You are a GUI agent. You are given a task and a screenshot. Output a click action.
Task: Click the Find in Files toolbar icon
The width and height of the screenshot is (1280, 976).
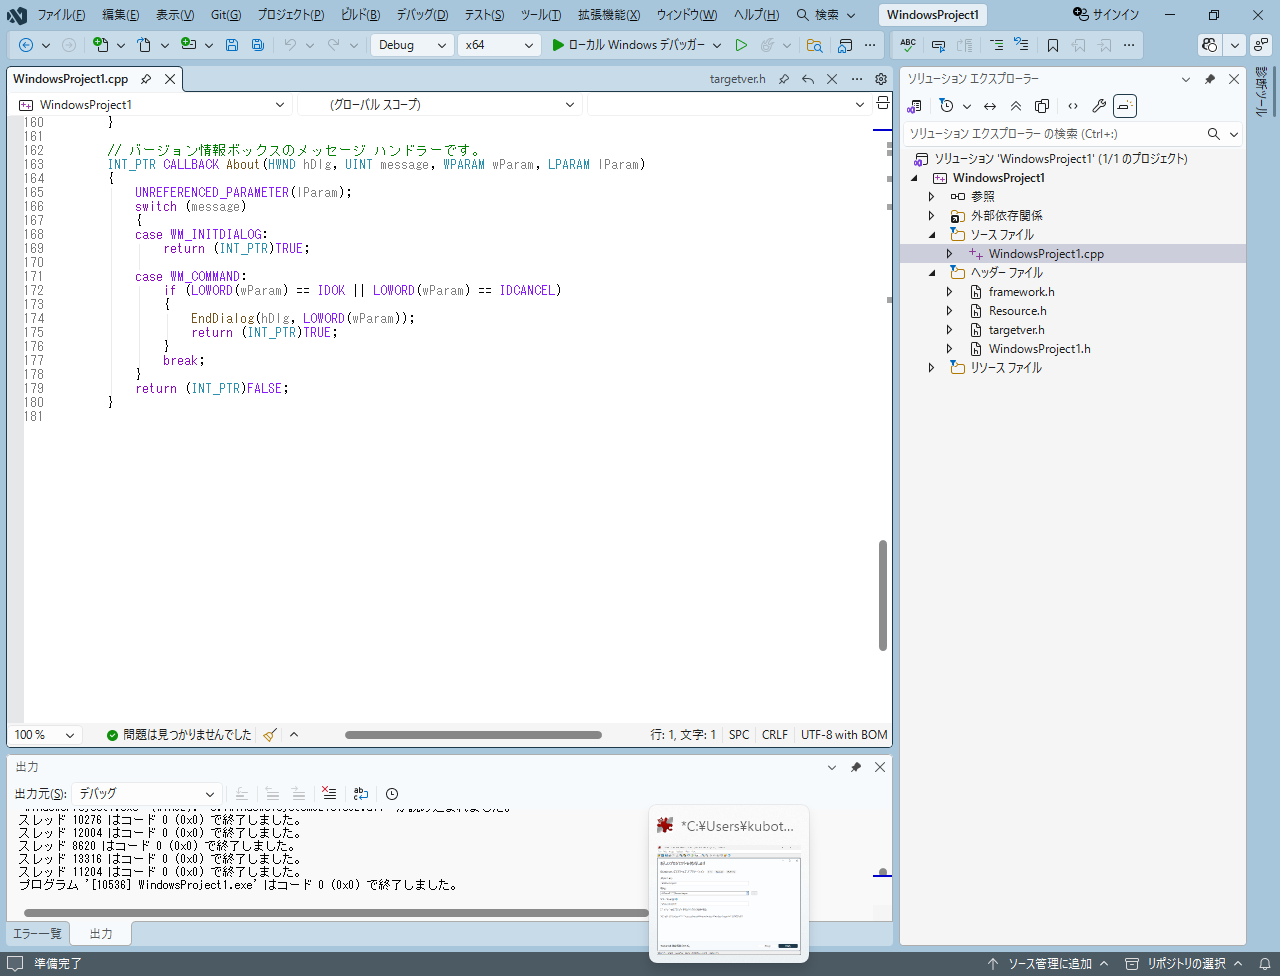pyautogui.click(x=815, y=45)
